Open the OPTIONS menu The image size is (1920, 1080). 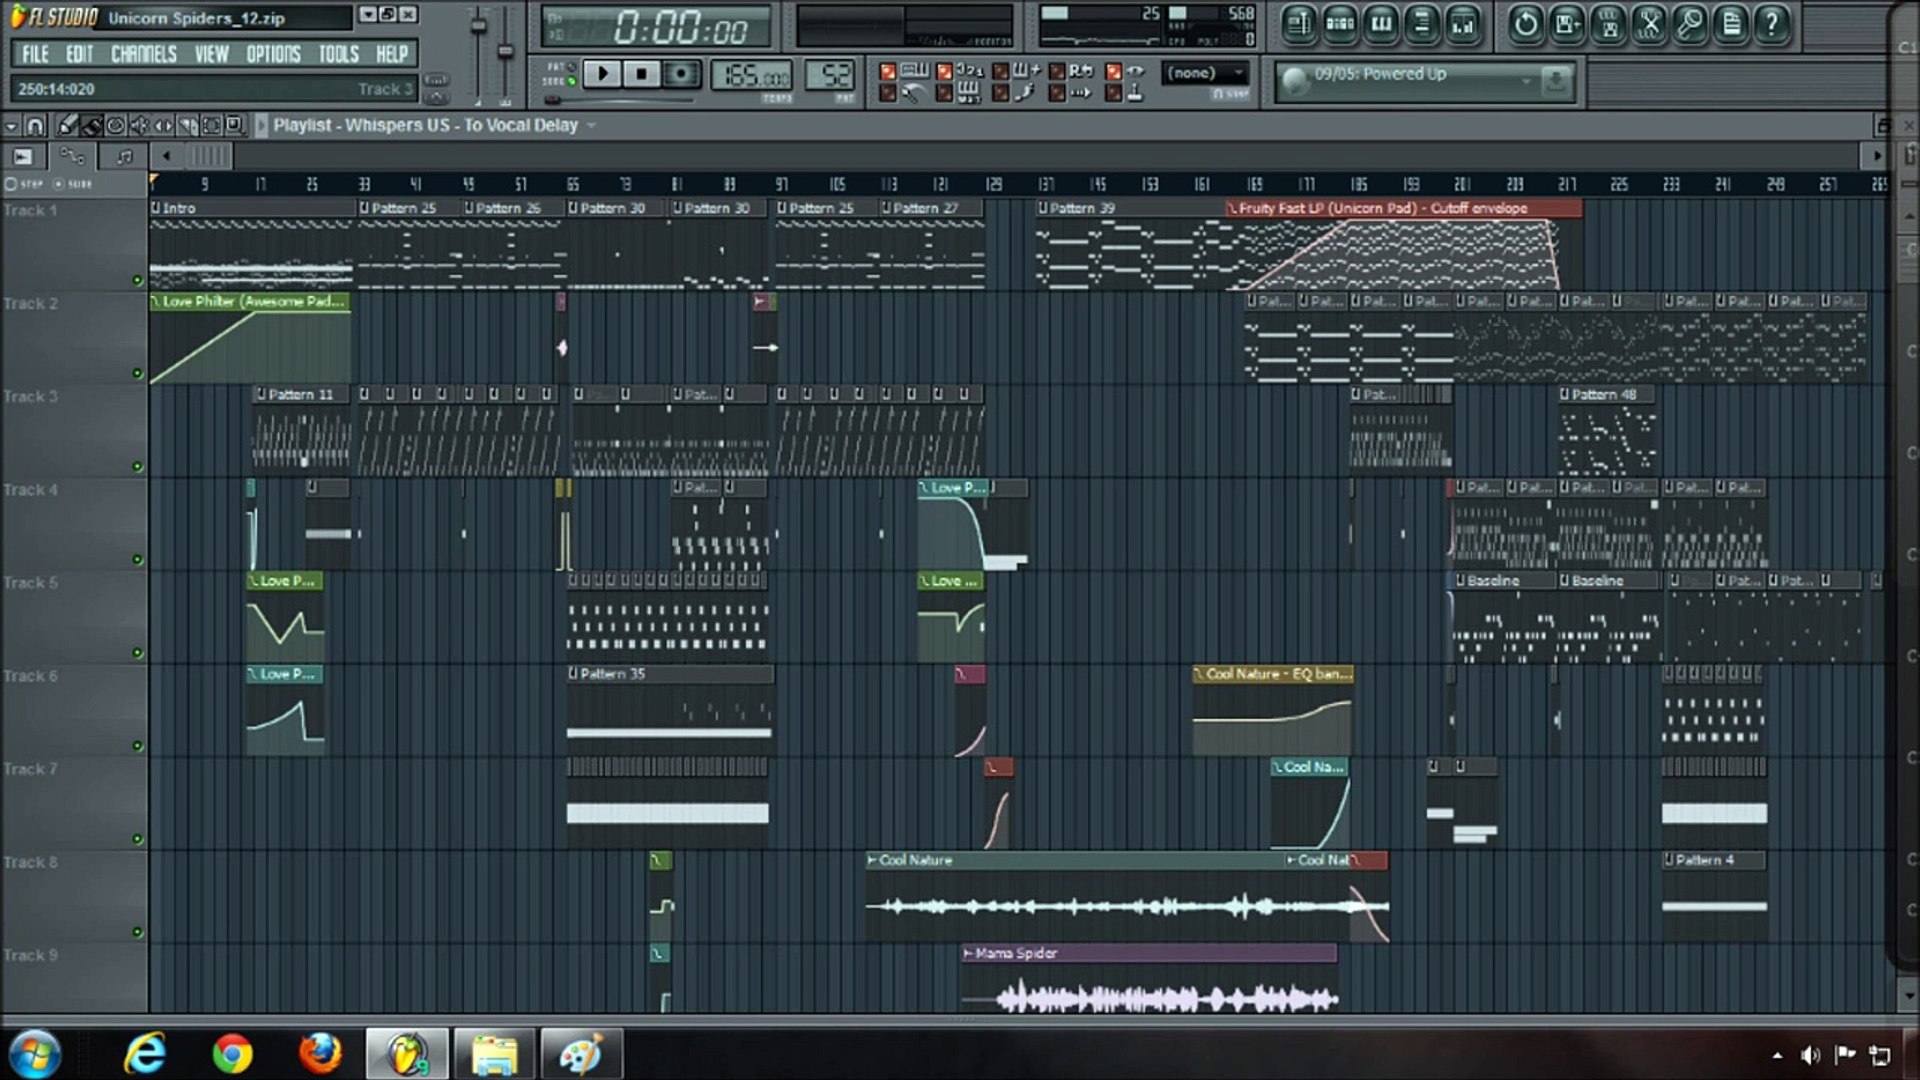[x=273, y=54]
